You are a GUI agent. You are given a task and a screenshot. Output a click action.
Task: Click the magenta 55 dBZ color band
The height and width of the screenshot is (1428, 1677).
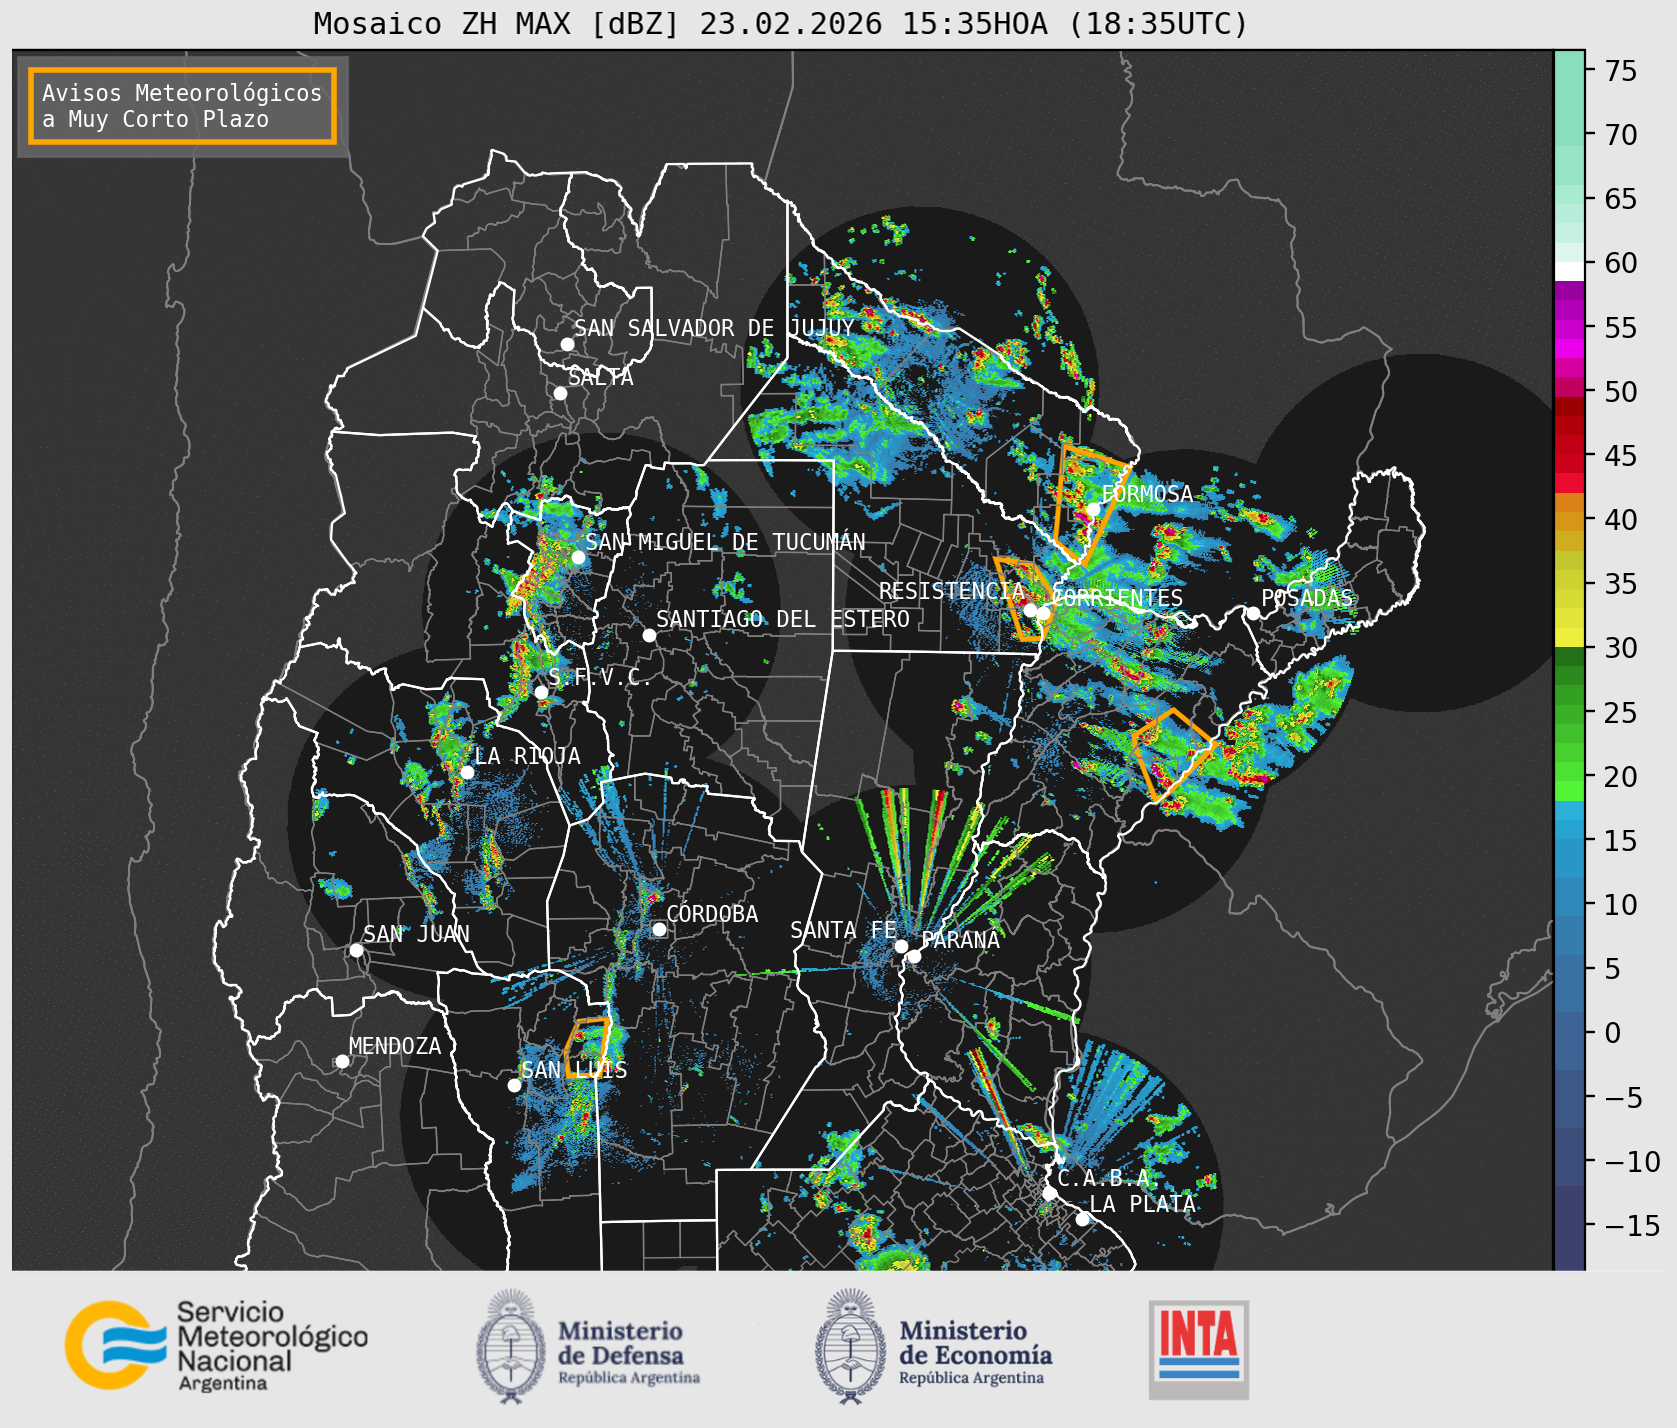click(1569, 328)
